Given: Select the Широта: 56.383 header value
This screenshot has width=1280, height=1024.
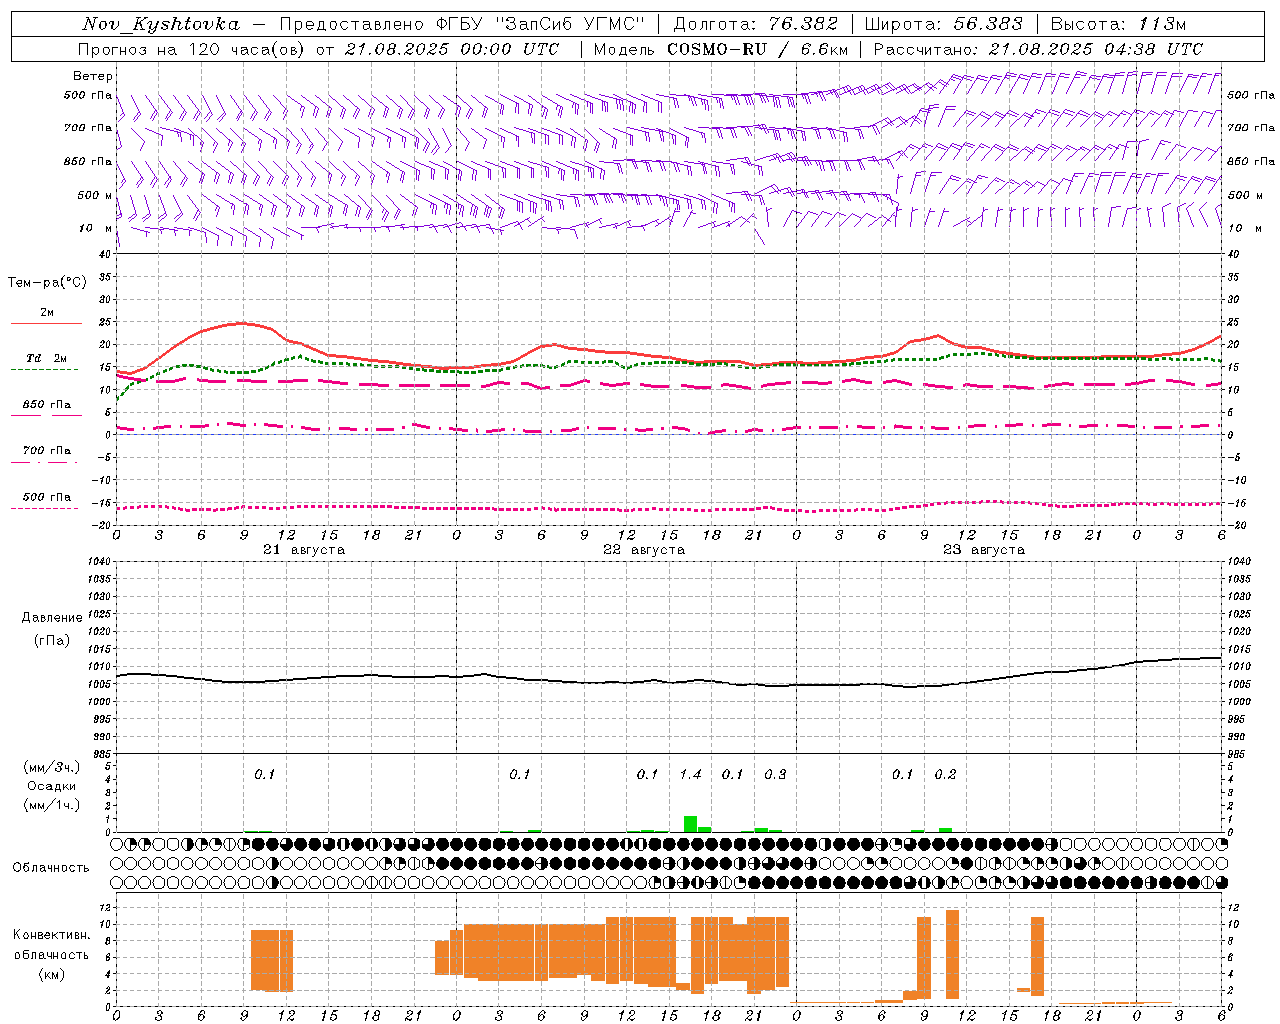Looking at the screenshot, I should click(943, 24).
